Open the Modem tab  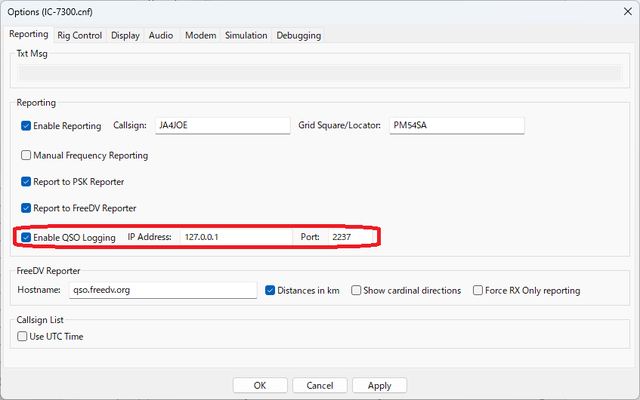click(x=200, y=36)
